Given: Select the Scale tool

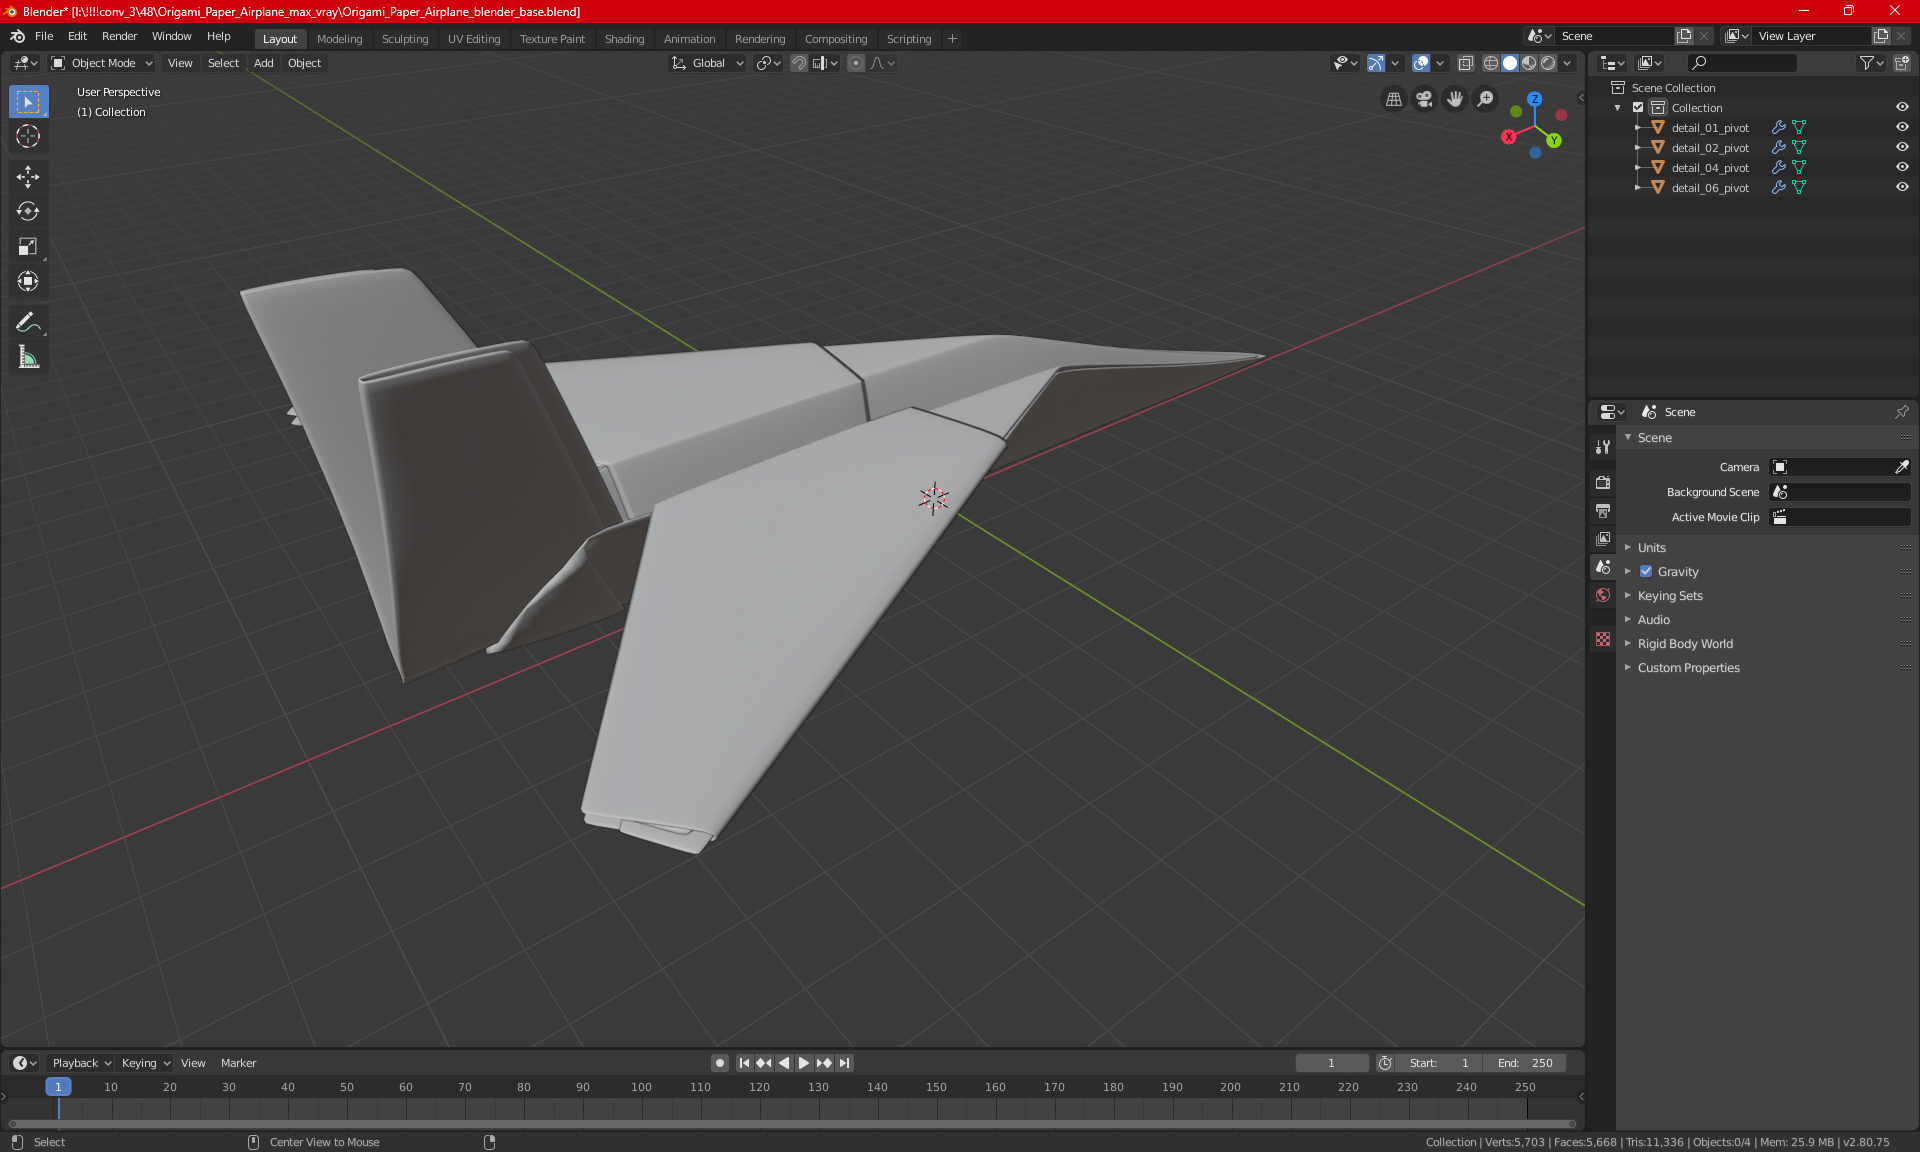Looking at the screenshot, I should [x=28, y=246].
